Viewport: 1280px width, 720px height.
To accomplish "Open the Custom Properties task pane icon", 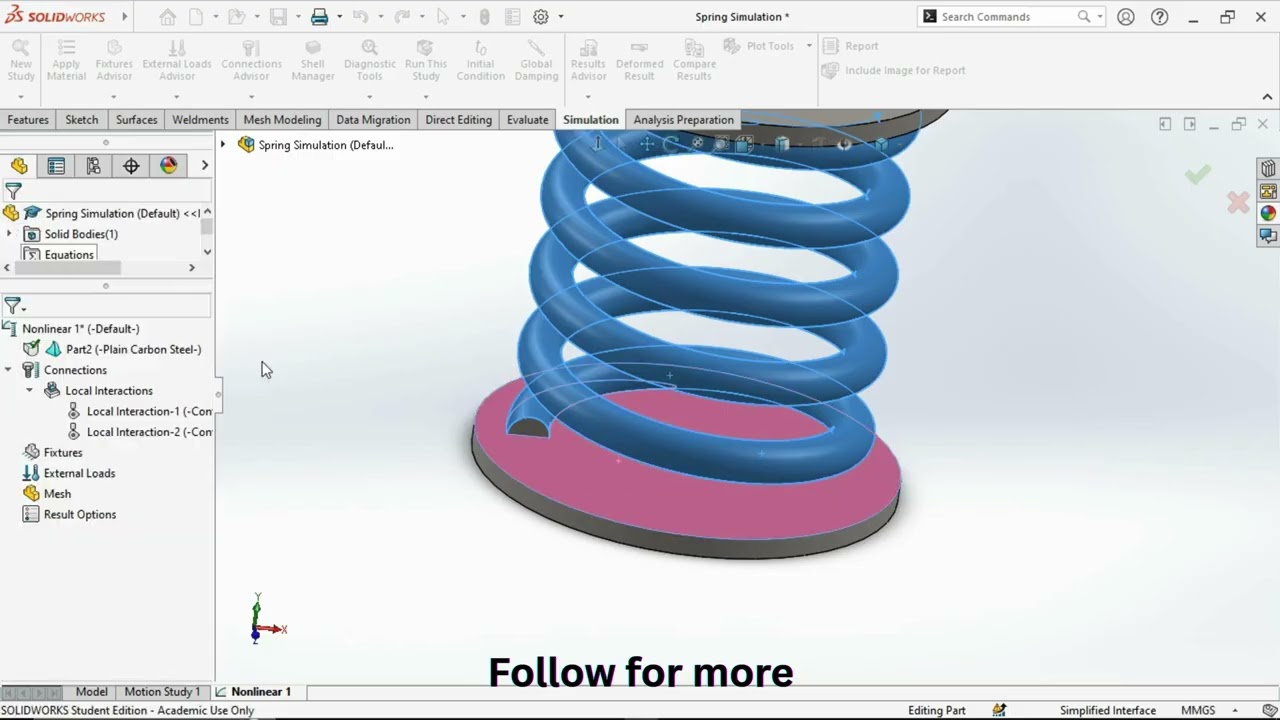I will coord(1268,236).
